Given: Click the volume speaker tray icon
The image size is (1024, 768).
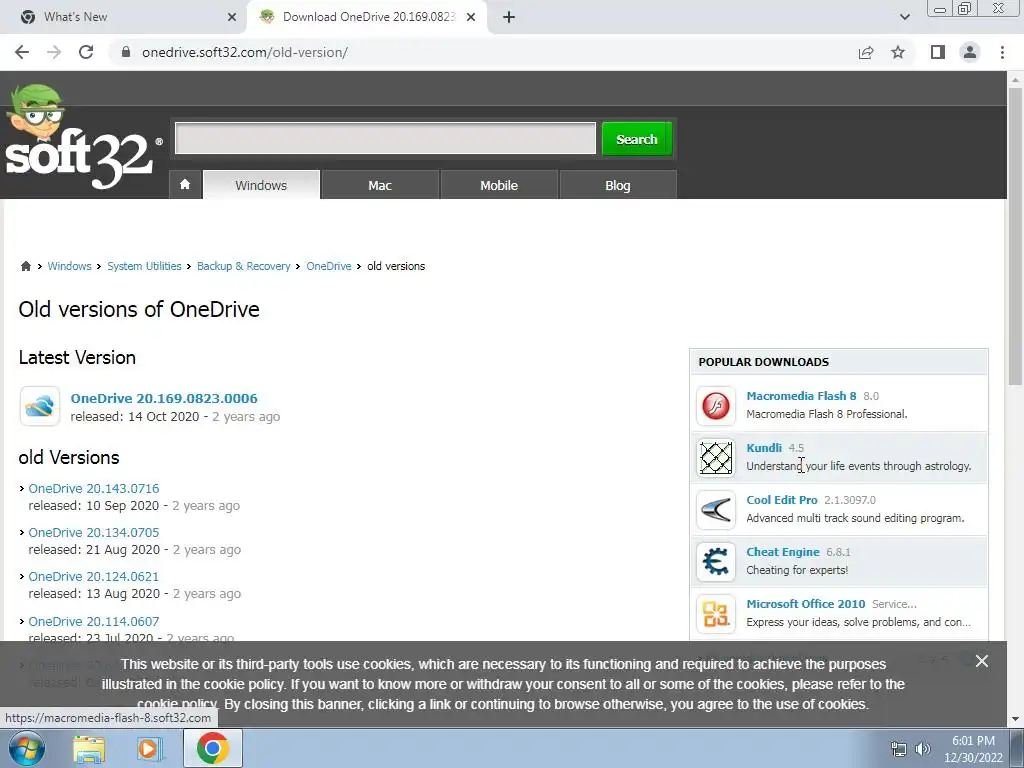Looking at the screenshot, I should [x=923, y=749].
